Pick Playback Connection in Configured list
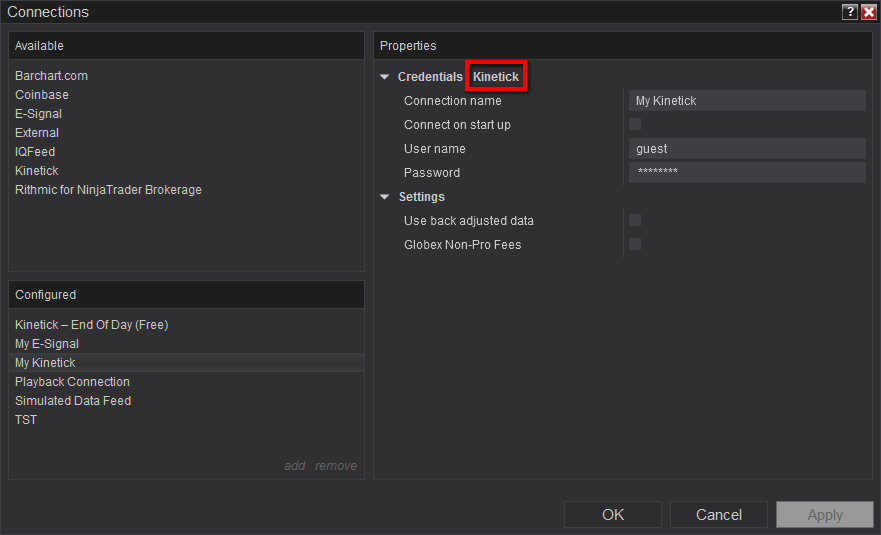 click(x=72, y=382)
